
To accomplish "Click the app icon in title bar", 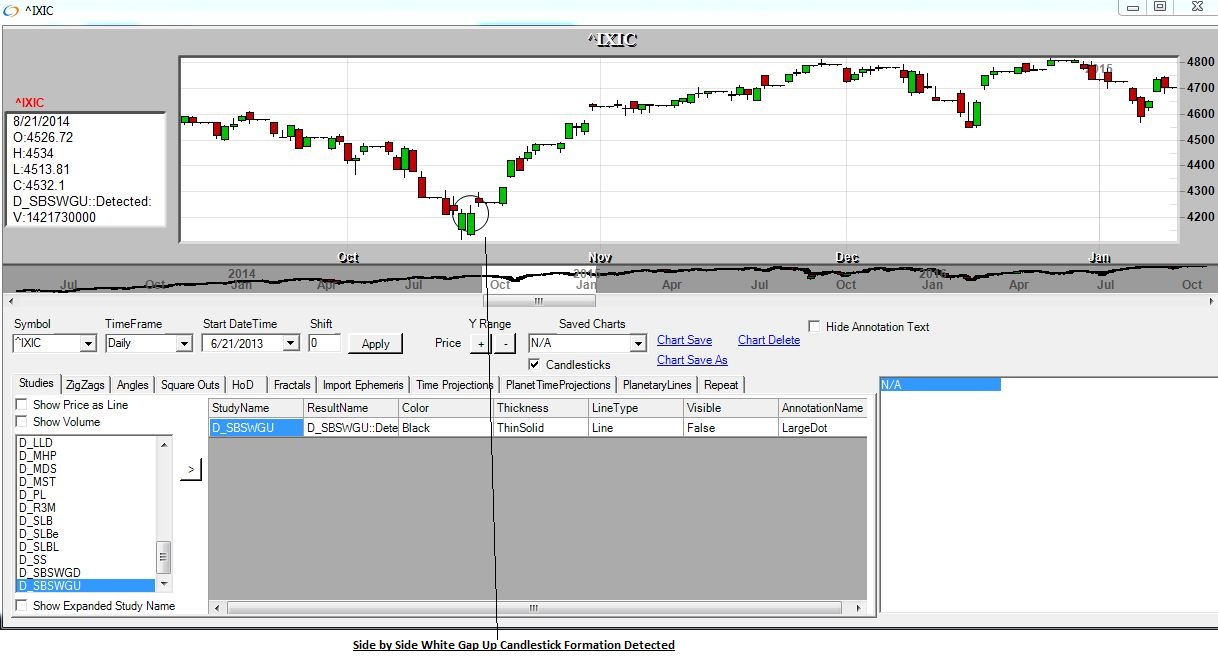I will [x=11, y=10].
